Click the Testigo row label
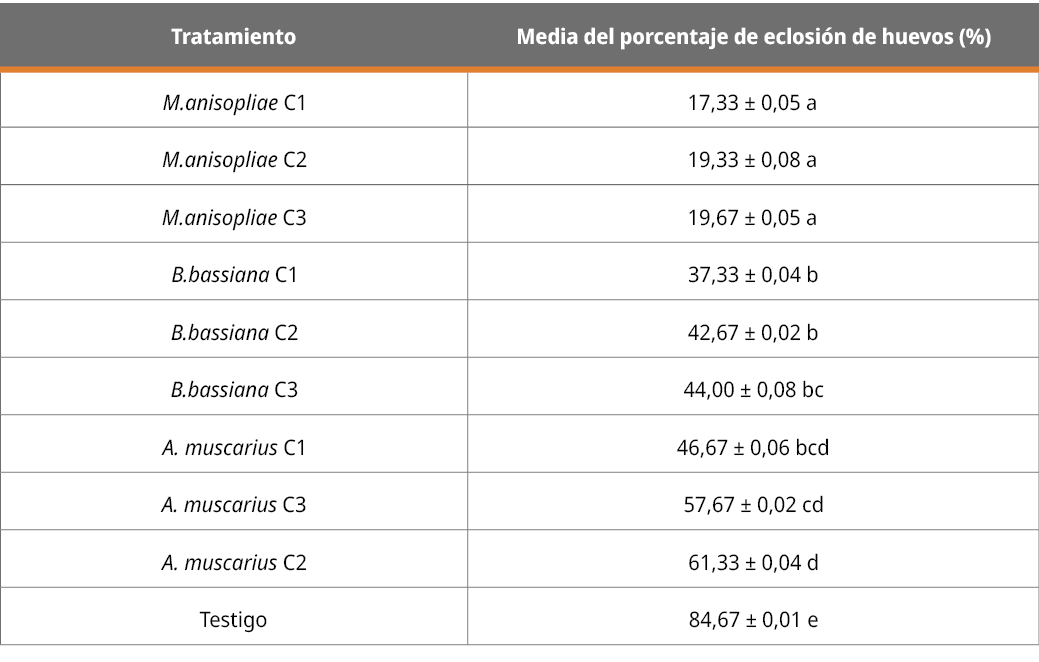Viewport: 1039px width, 662px height. [234, 620]
